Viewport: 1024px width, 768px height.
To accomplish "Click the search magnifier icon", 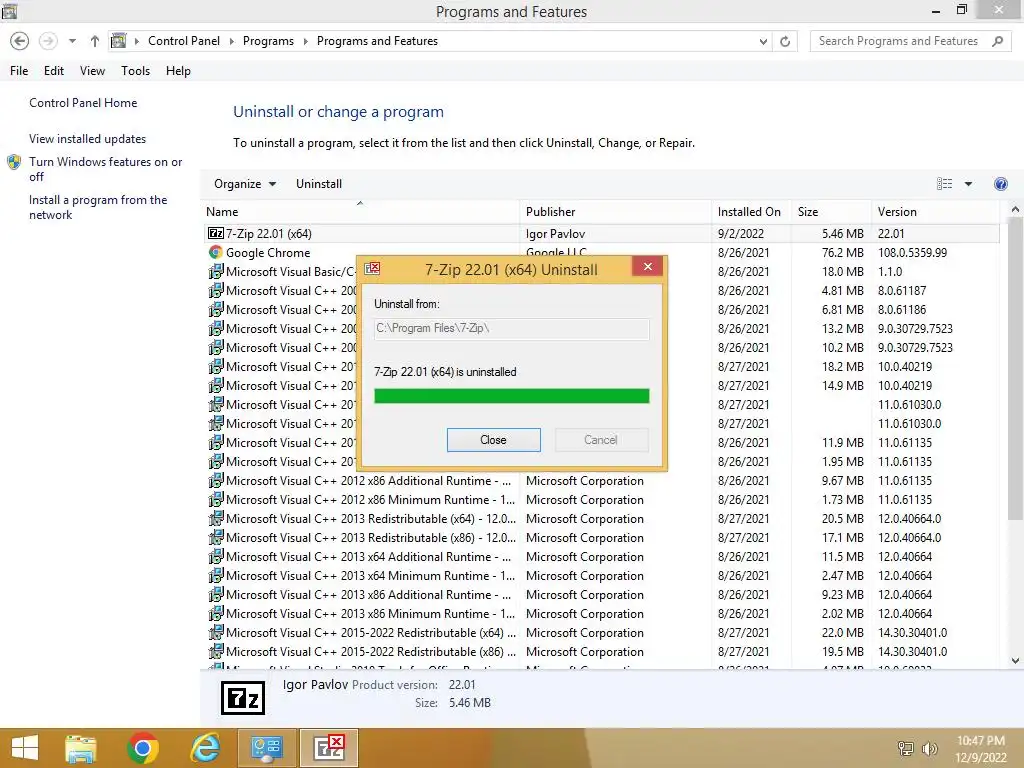I will [x=997, y=41].
